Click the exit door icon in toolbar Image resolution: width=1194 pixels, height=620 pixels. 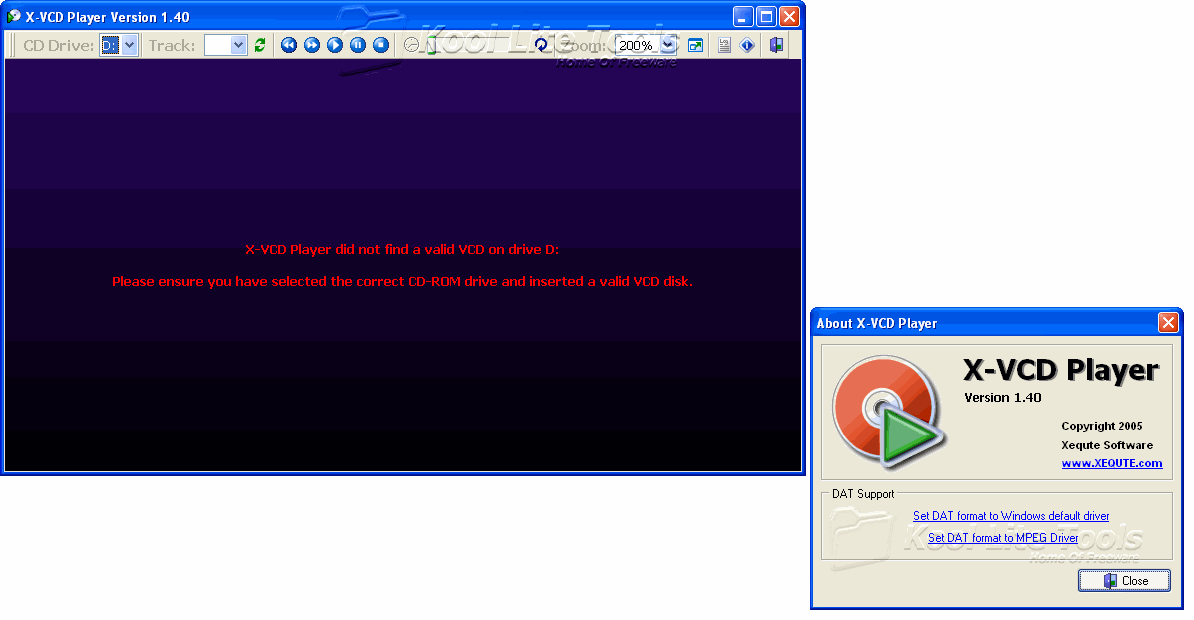pos(776,46)
